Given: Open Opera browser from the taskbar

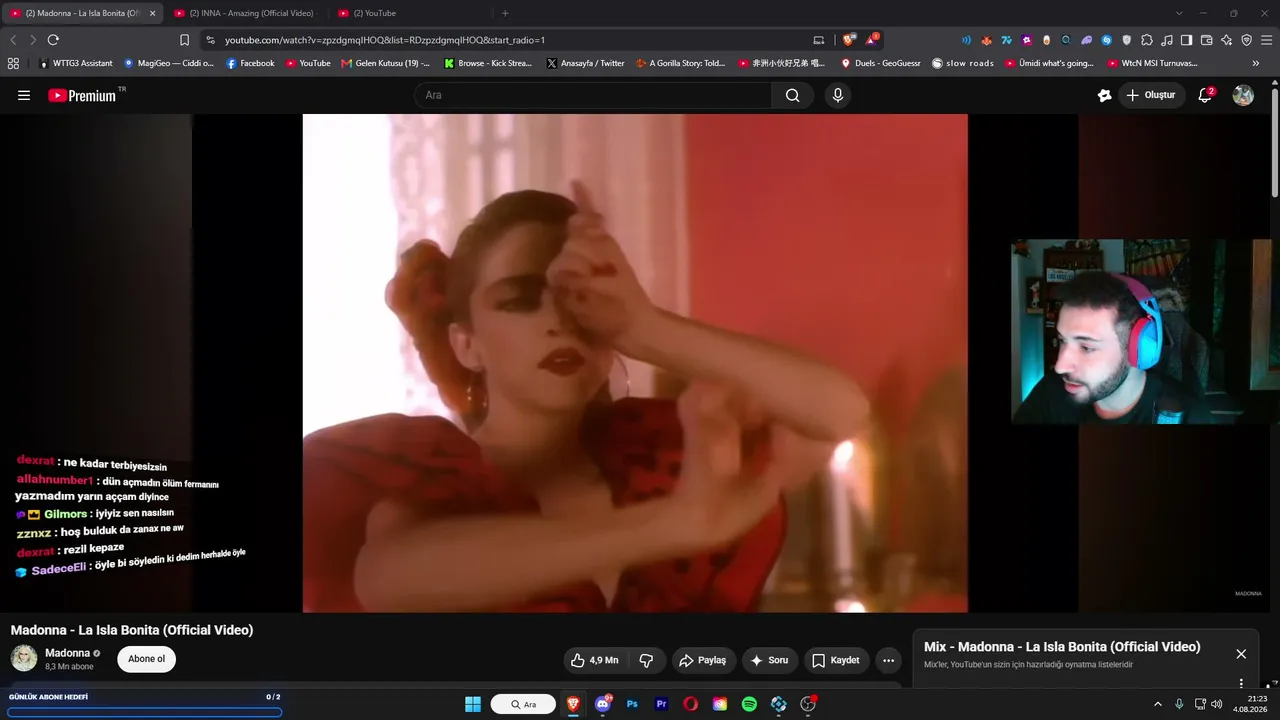Looking at the screenshot, I should (690, 704).
